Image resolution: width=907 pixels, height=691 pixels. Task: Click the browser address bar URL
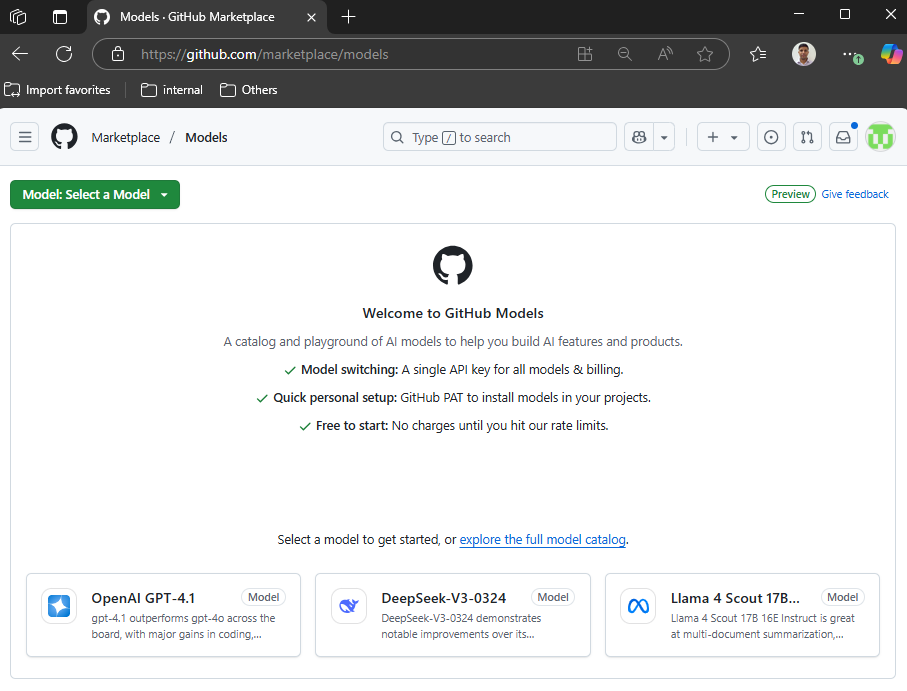click(x=265, y=54)
